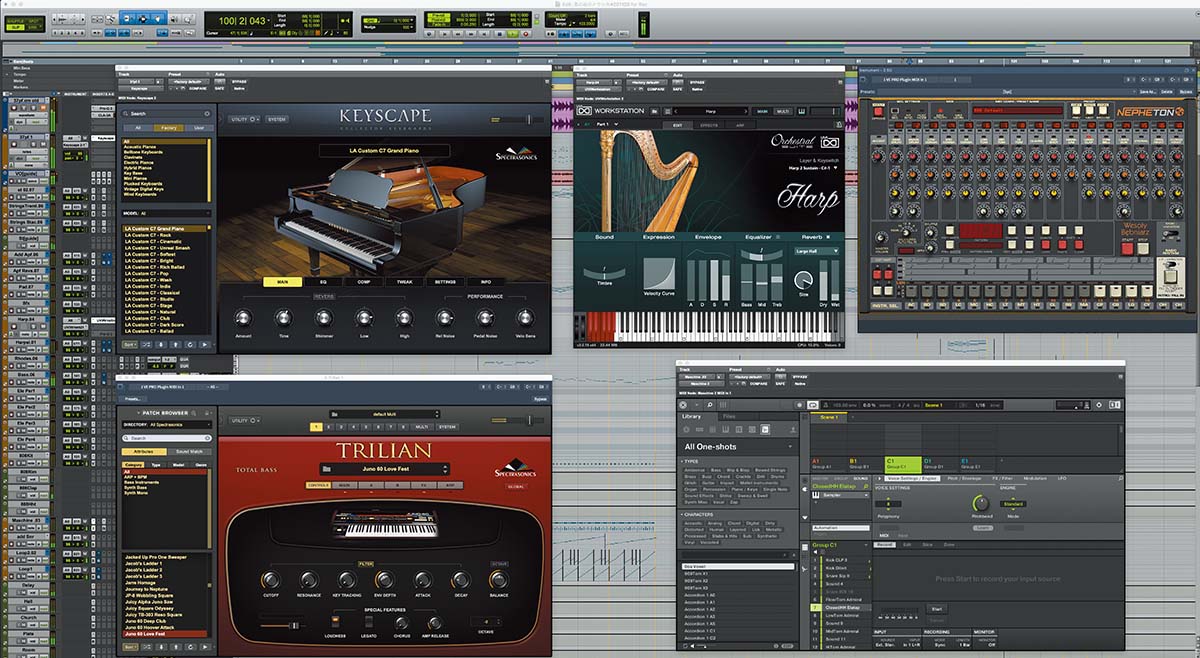
Task: Expand the All One-shots dropdown in Maschine
Action: tap(738, 447)
